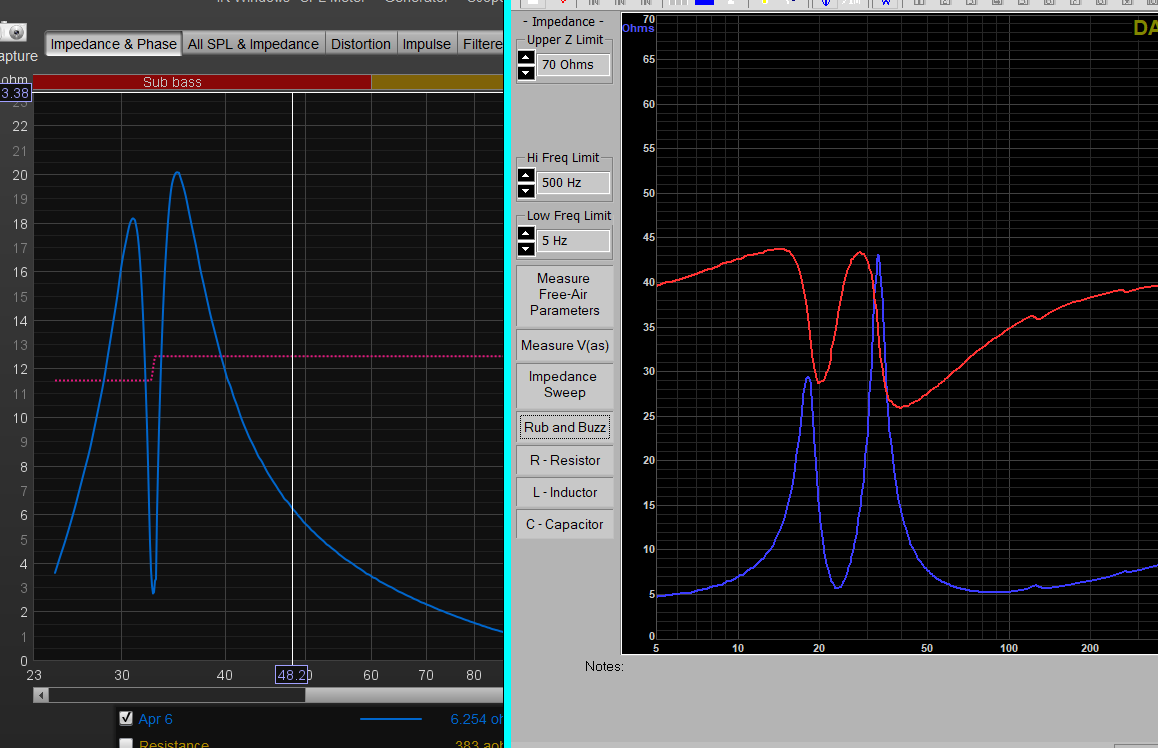Lower the Hi Freq Limit with the down arrow
Screen dimensions: 1158x748
coord(526,191)
